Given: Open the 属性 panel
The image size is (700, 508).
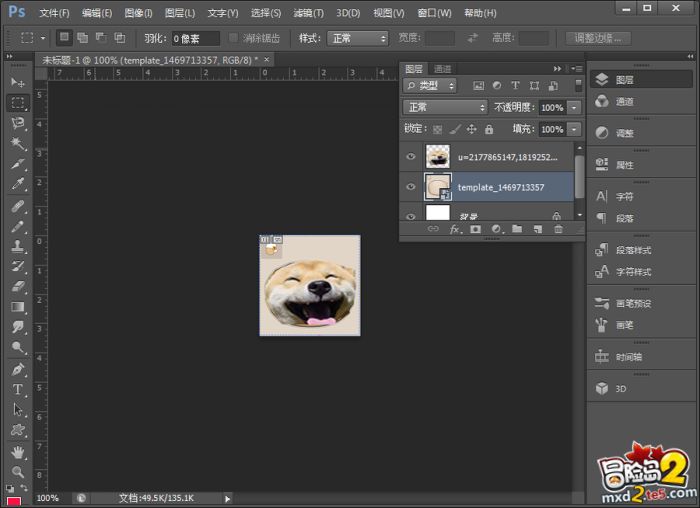Looking at the screenshot, I should [640, 165].
